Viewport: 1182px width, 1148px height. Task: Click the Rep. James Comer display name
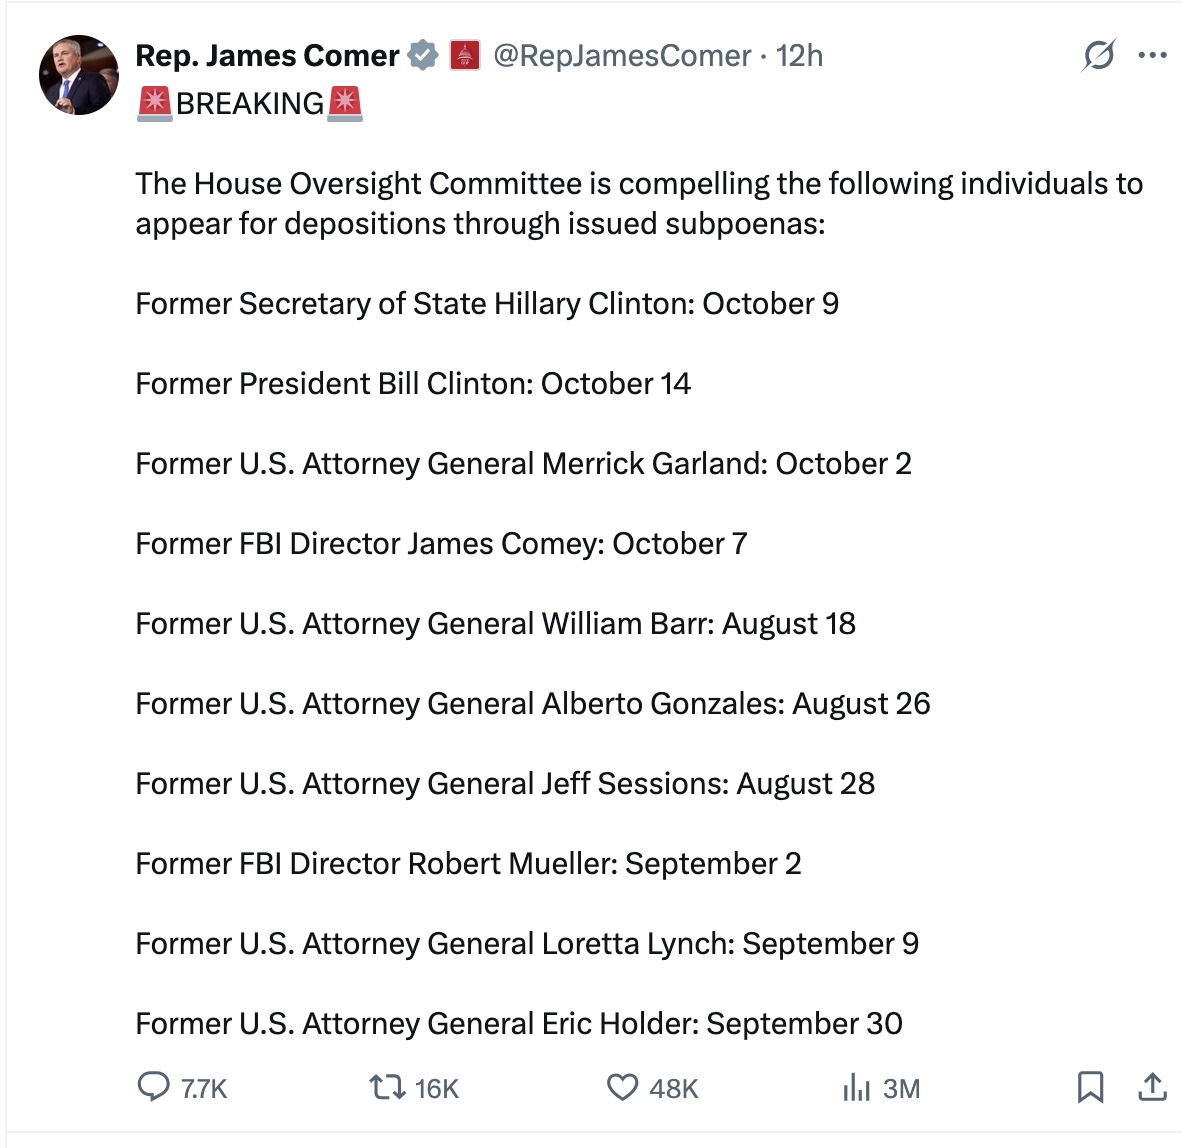coord(267,56)
